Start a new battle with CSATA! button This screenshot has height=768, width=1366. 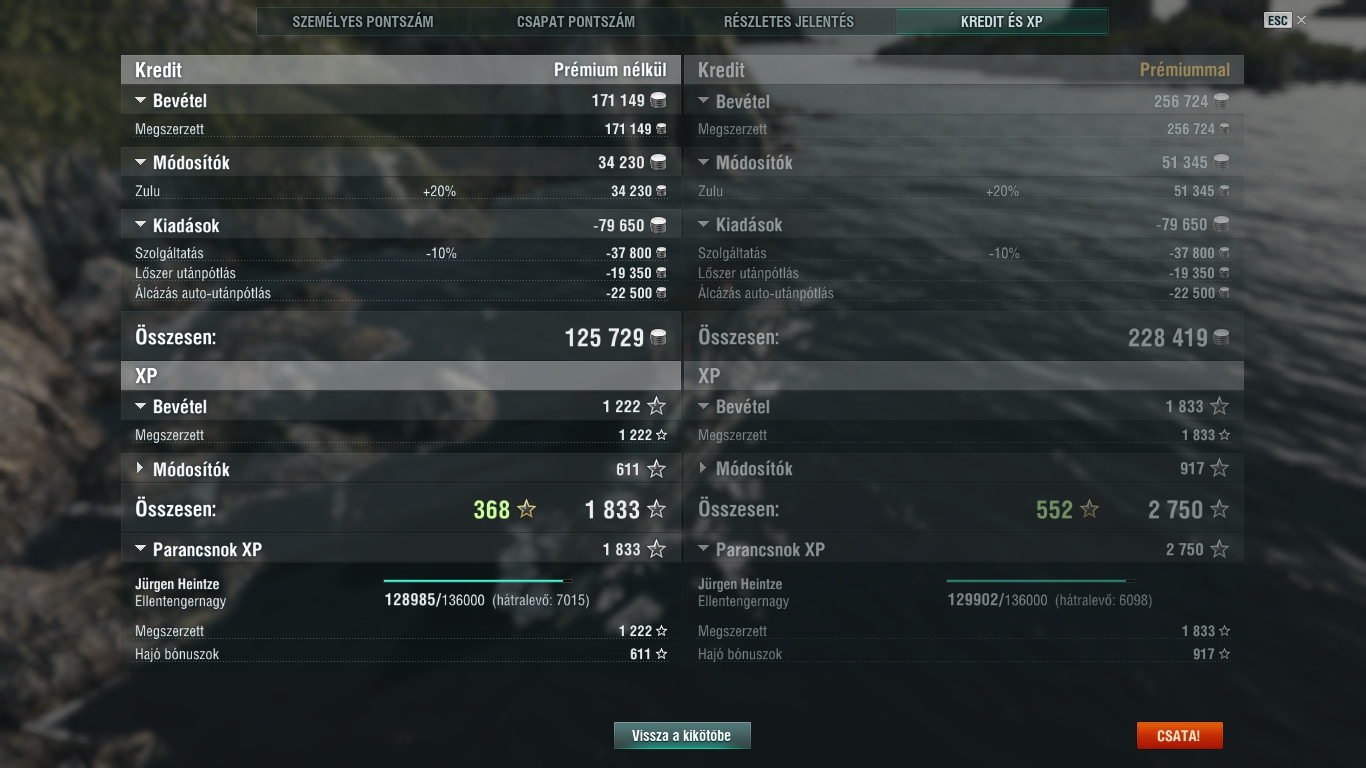coord(1179,736)
